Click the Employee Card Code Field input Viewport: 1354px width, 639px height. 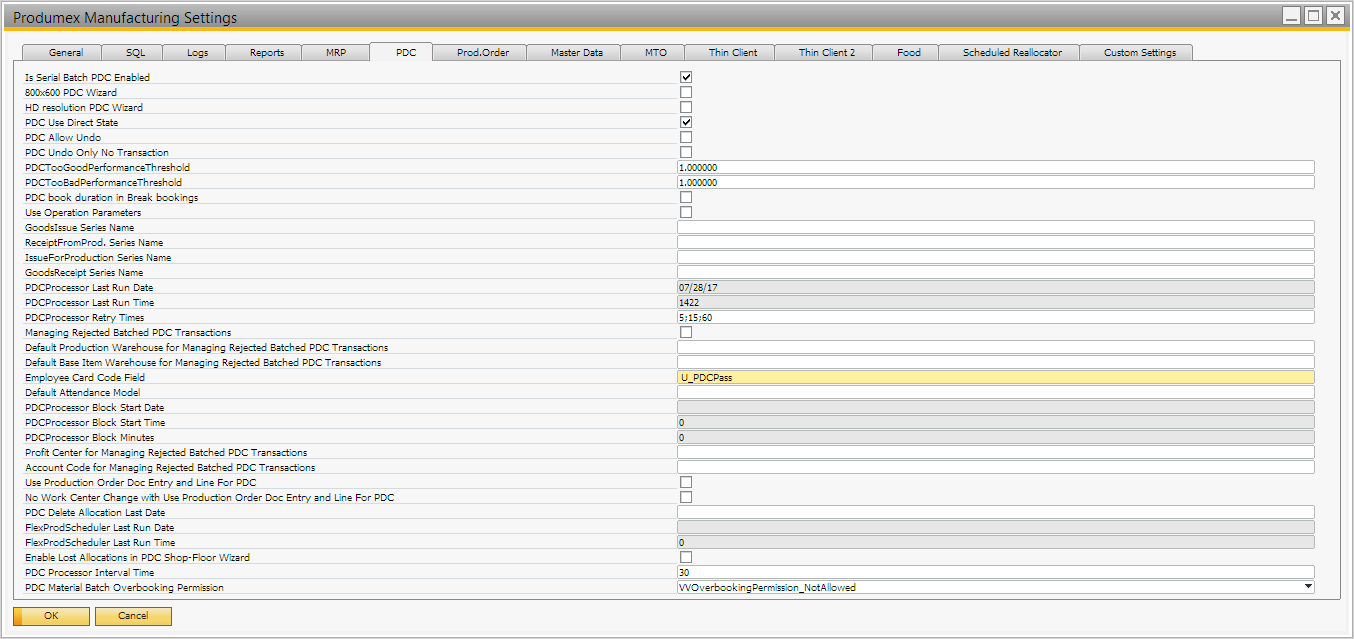tap(995, 377)
